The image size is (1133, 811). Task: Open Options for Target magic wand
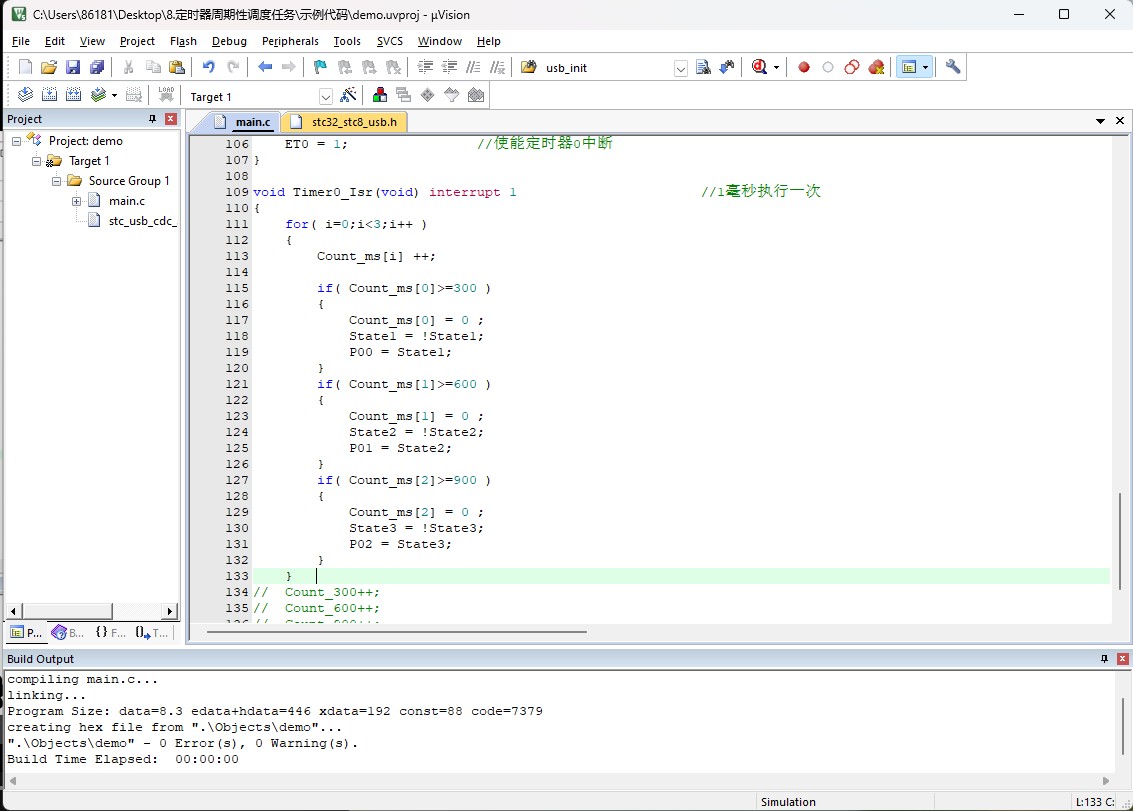(348, 95)
